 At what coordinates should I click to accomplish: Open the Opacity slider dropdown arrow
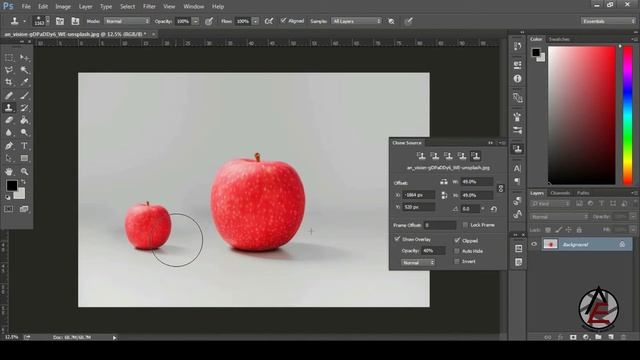click(x=196, y=21)
